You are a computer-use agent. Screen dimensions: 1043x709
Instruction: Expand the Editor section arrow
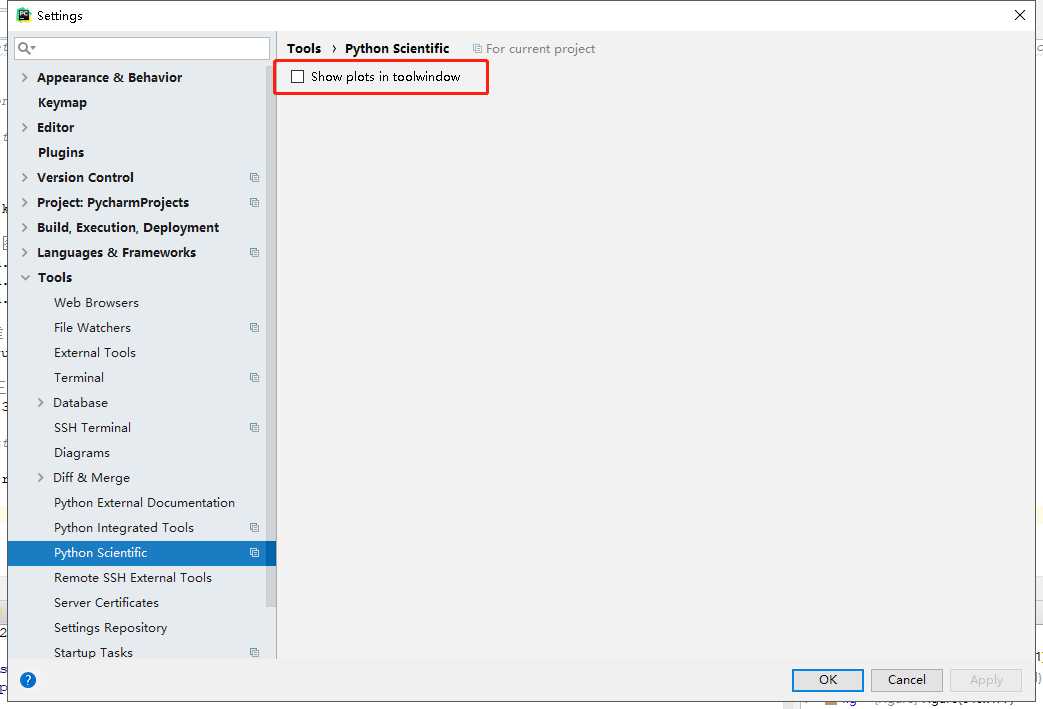(25, 127)
